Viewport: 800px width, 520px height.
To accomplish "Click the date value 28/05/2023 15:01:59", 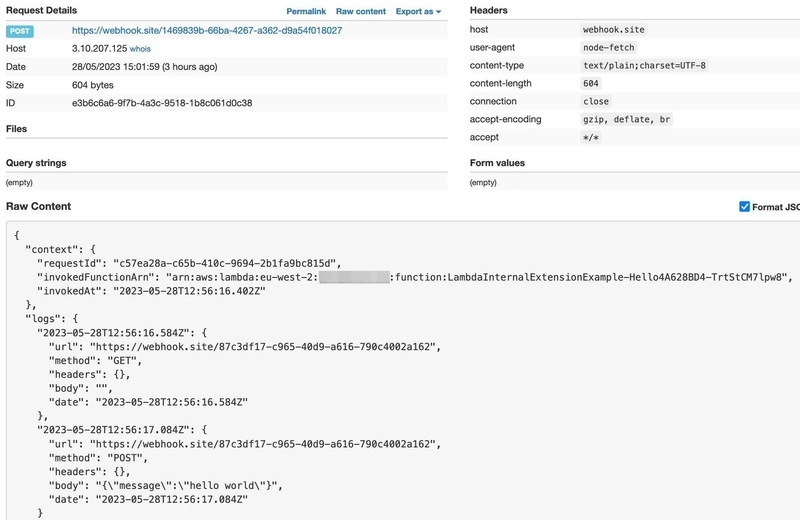I will coord(144,67).
